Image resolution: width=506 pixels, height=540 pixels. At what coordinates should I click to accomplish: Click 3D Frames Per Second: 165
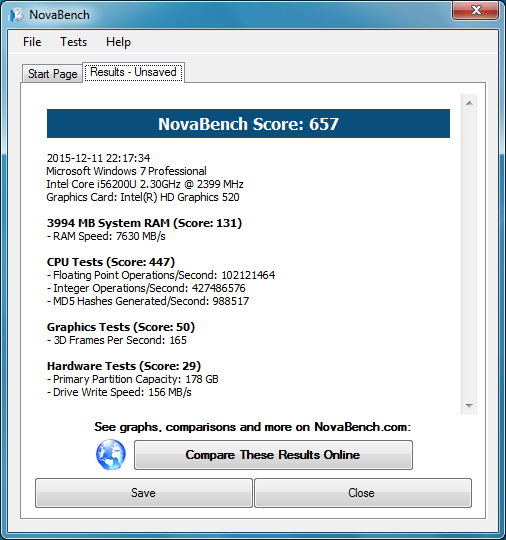click(117, 340)
